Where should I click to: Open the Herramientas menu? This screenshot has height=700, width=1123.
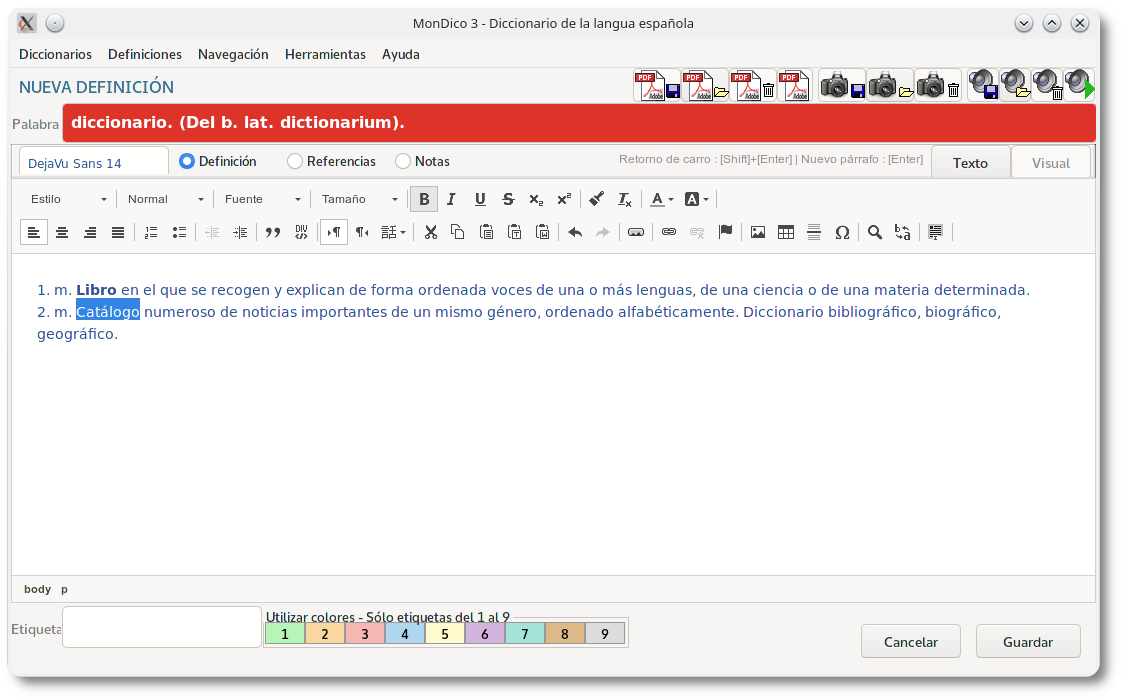coord(325,54)
